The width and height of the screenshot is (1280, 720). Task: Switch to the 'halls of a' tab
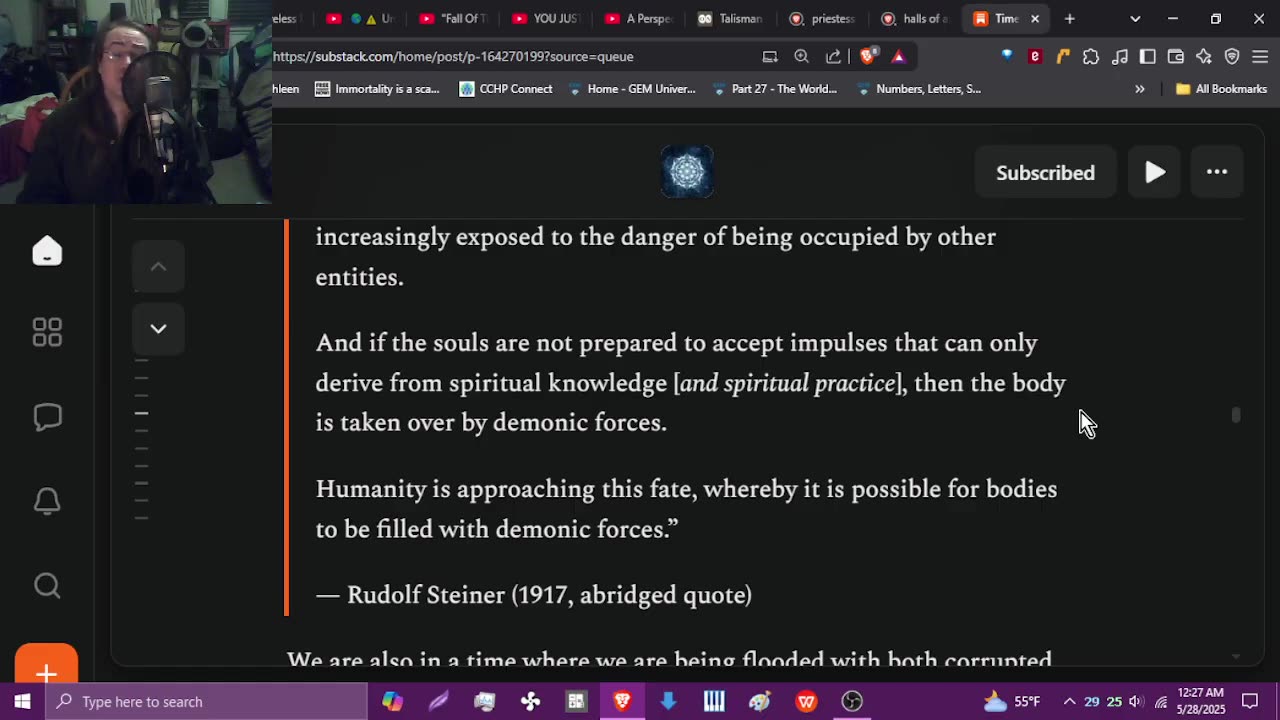(915, 18)
